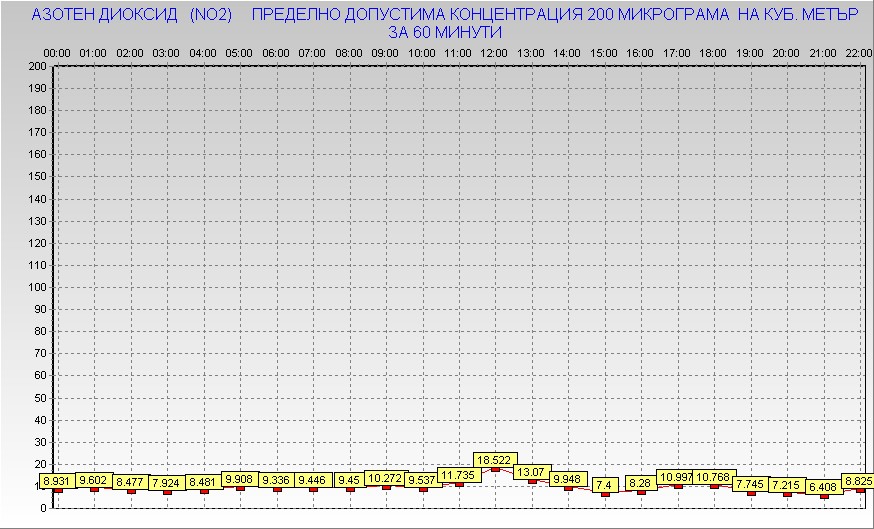Click the 9.948 data label
The image size is (874, 529).
[x=568, y=479]
